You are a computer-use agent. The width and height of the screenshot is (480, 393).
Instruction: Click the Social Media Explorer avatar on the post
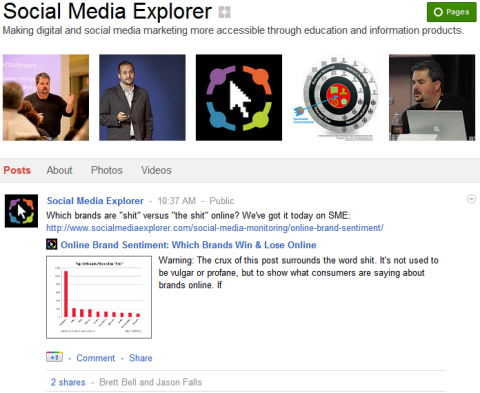coord(21,211)
